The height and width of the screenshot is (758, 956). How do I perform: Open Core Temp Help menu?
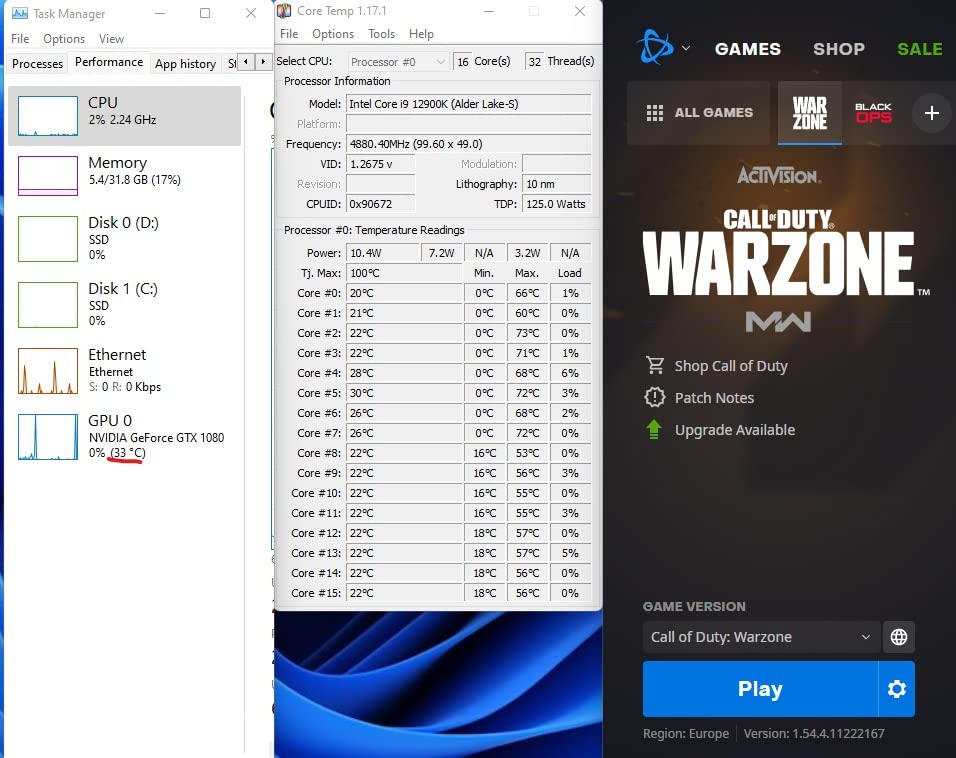pyautogui.click(x=421, y=34)
